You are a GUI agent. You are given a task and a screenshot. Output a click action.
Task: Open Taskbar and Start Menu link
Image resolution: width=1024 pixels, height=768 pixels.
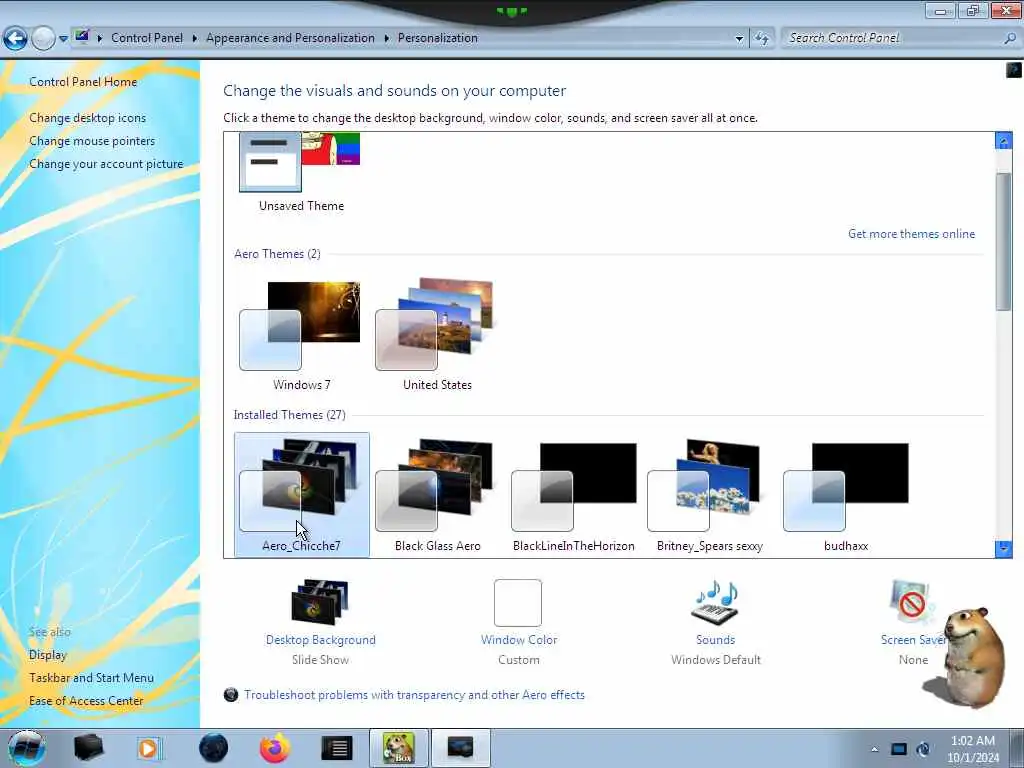(91, 678)
